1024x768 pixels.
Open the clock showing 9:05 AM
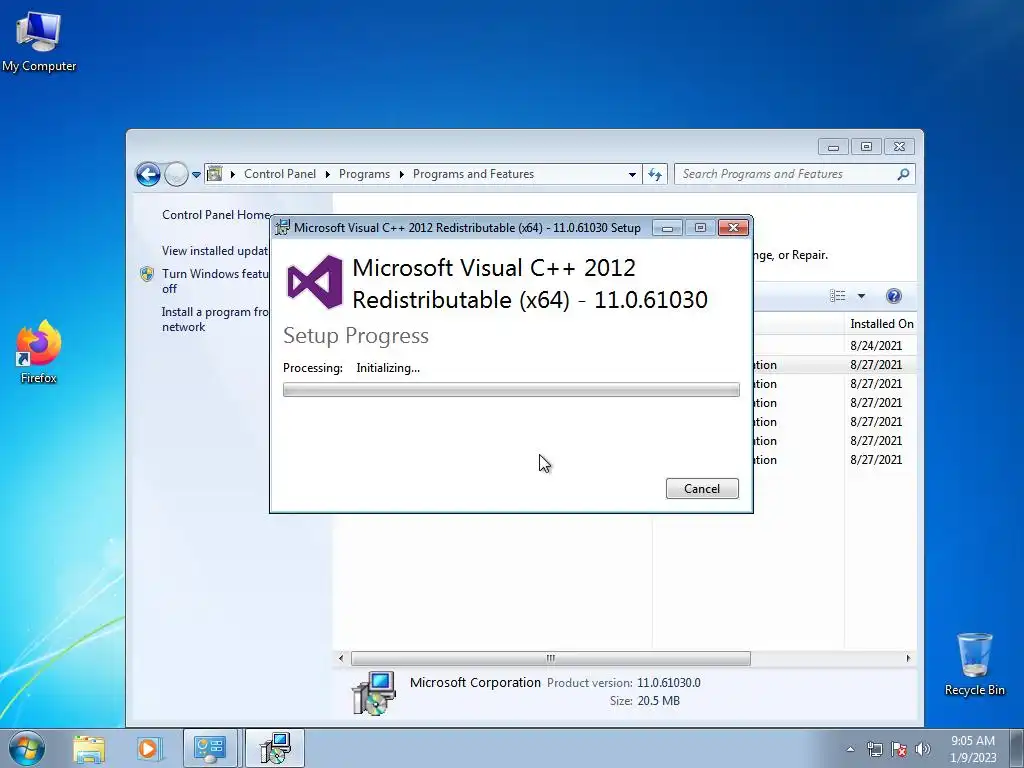click(972, 749)
